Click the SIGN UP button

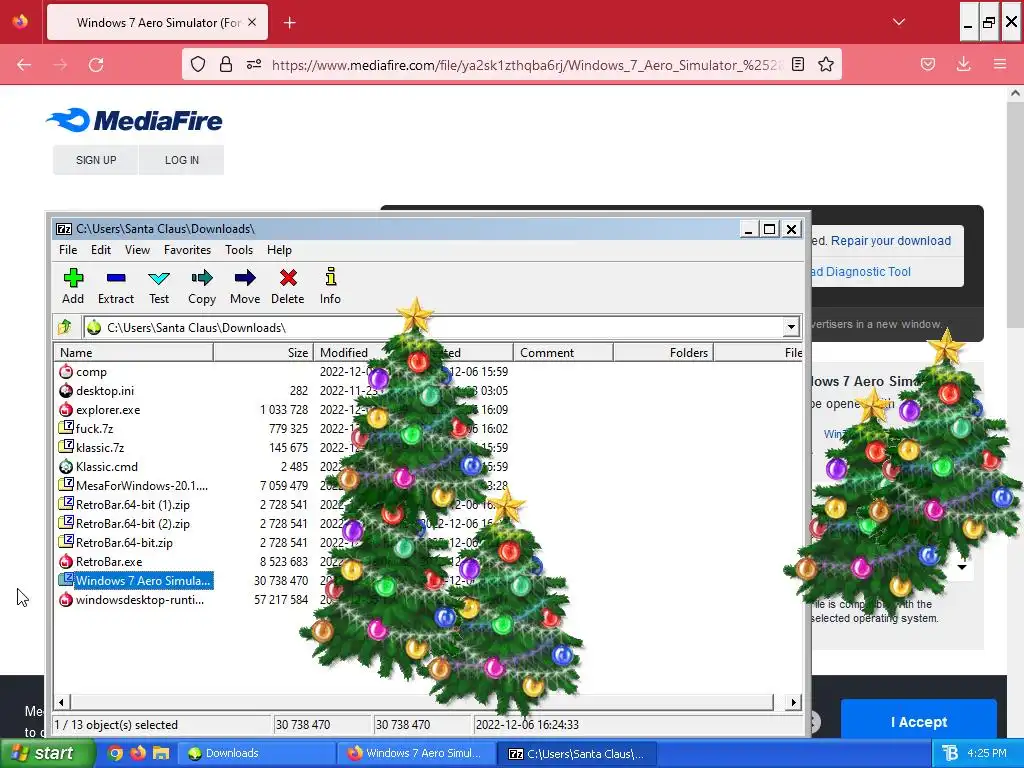pyautogui.click(x=96, y=160)
